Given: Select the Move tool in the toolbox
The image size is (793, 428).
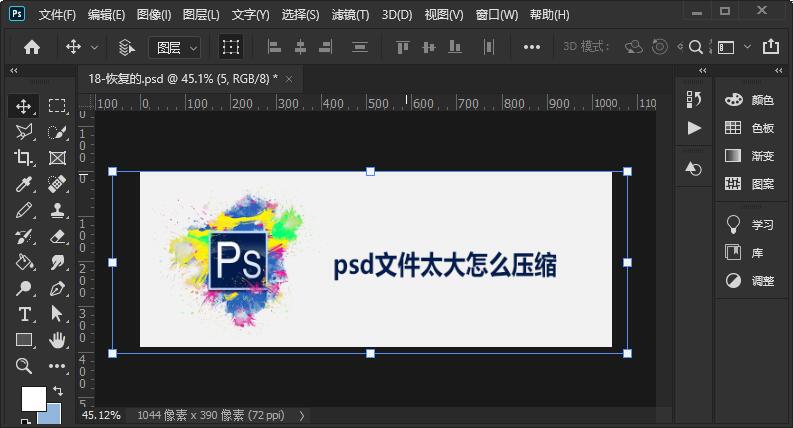Looking at the screenshot, I should [x=23, y=106].
